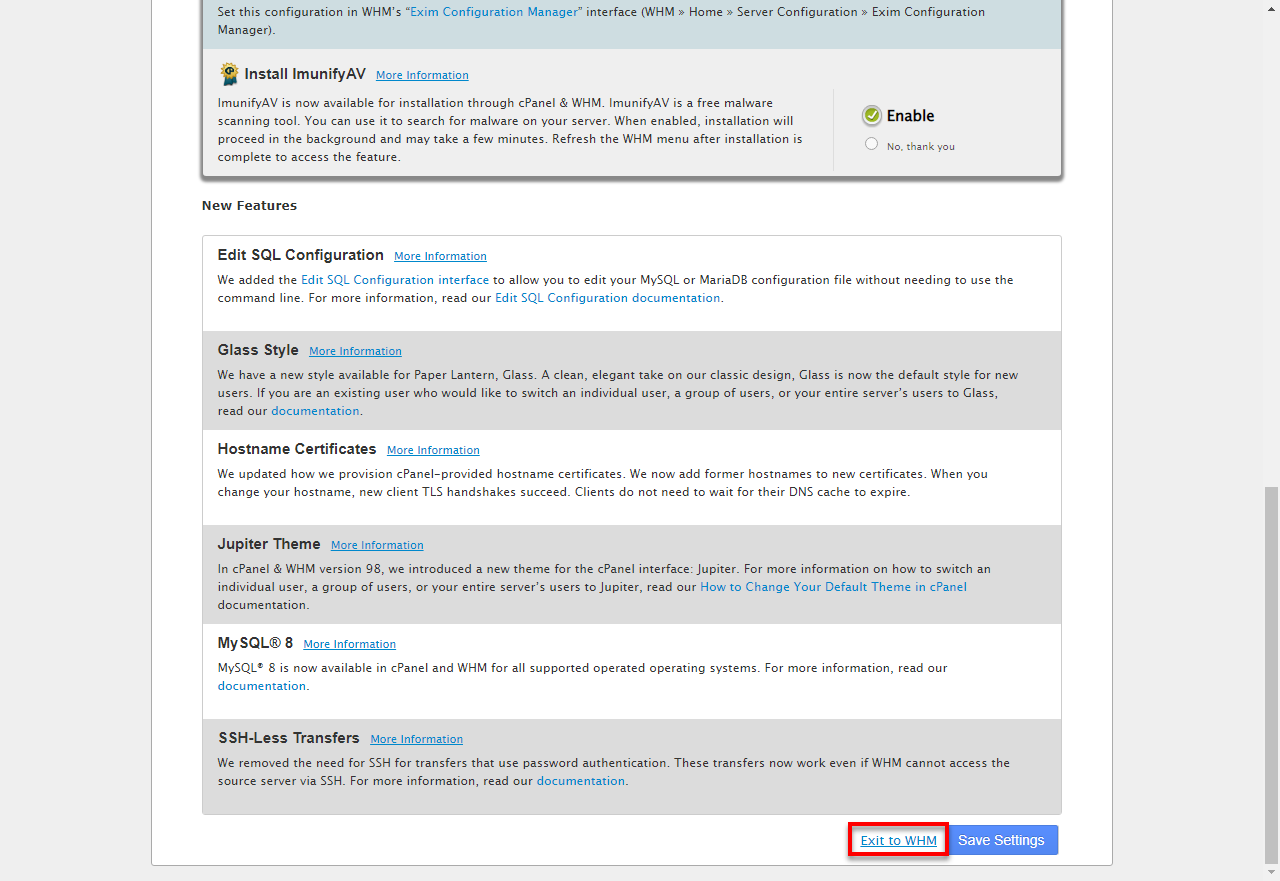Open the MySQL 8 documentation link
The width and height of the screenshot is (1280, 881).
[262, 686]
